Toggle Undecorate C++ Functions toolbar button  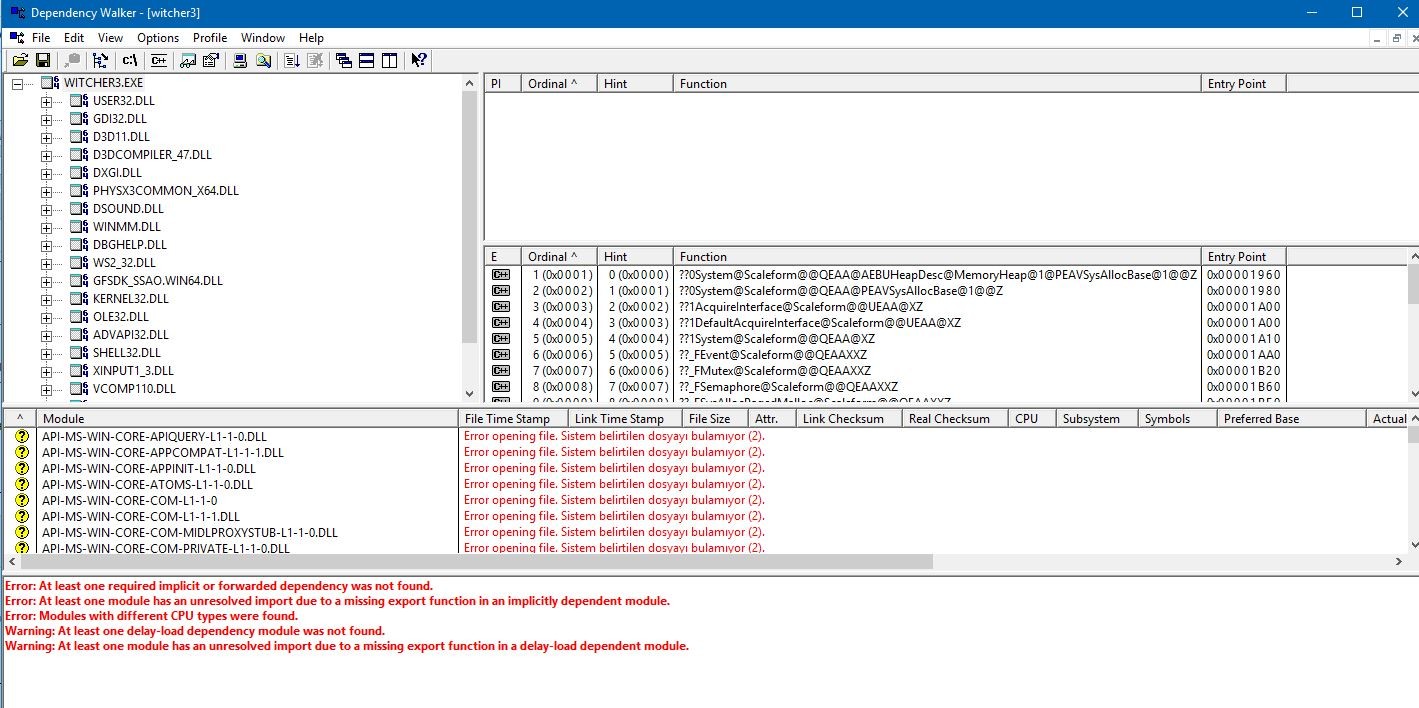coord(158,61)
